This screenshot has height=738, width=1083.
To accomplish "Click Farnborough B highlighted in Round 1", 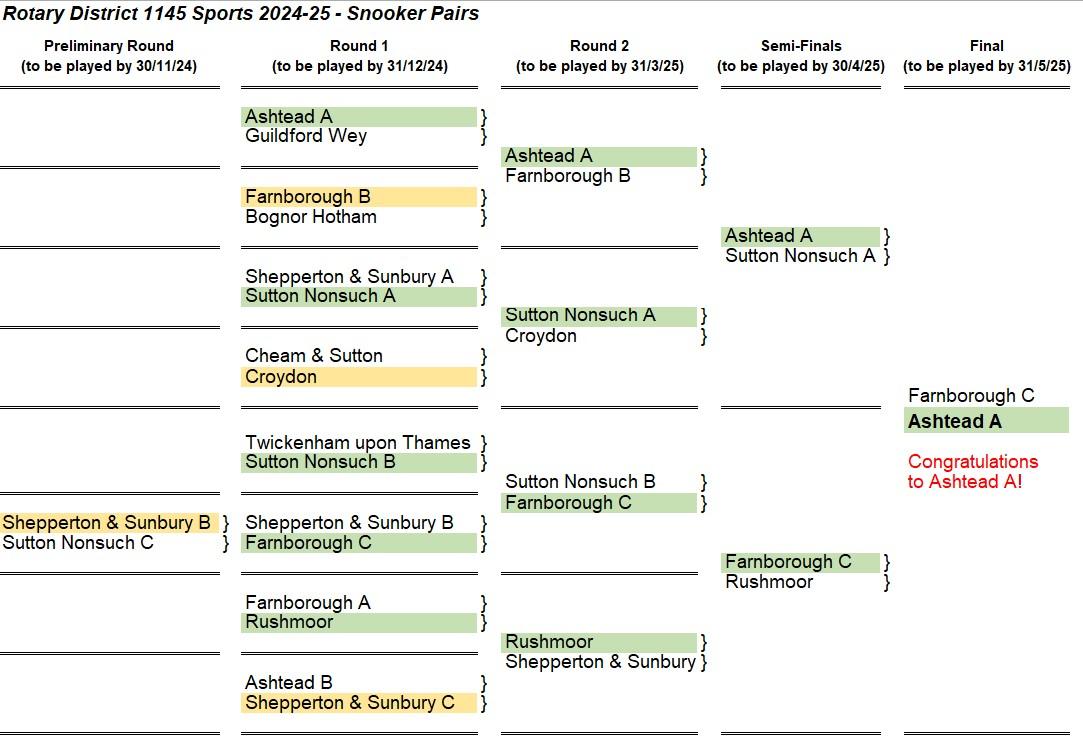I will [x=358, y=197].
